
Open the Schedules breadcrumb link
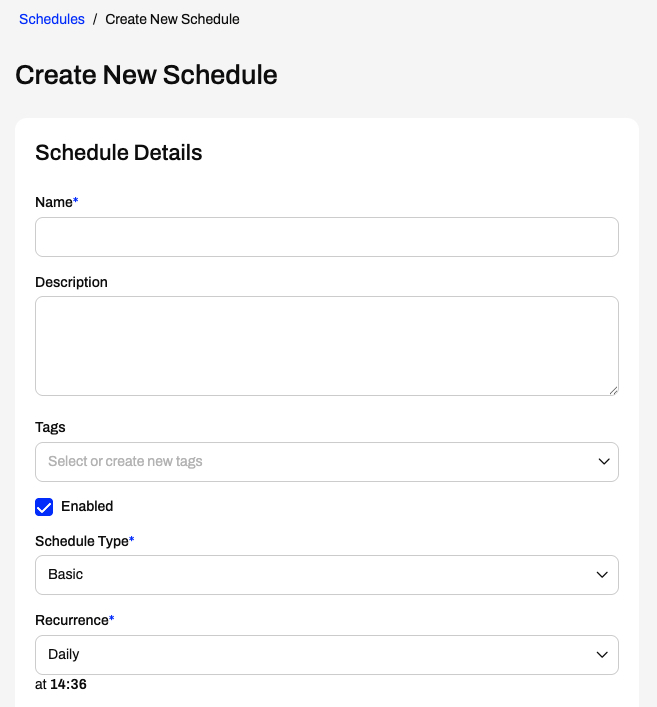pyautogui.click(x=52, y=19)
